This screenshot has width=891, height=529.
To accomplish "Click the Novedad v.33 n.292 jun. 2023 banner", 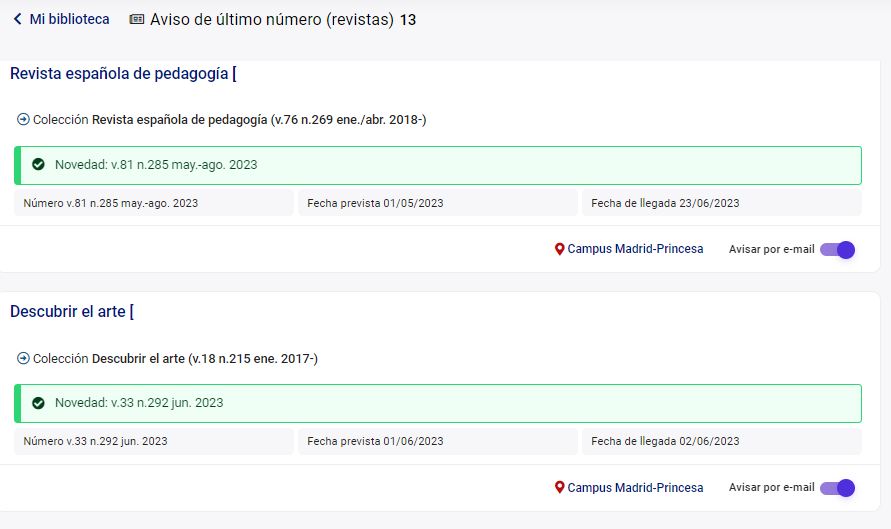I will coord(438,403).
